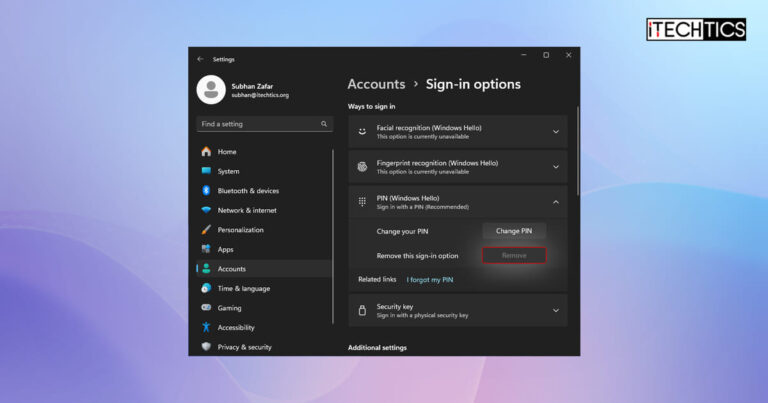
Task: Open System settings page
Action: click(x=264, y=171)
